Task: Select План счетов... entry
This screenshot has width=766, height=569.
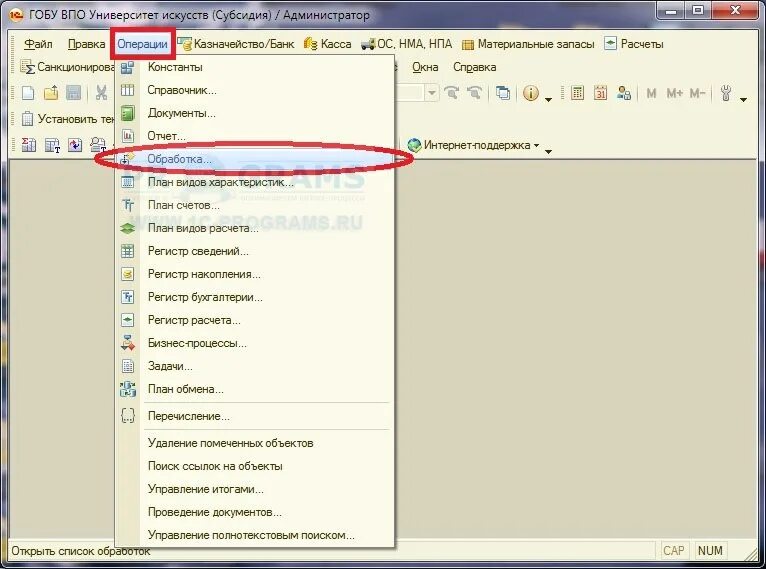Action: click(x=255, y=205)
